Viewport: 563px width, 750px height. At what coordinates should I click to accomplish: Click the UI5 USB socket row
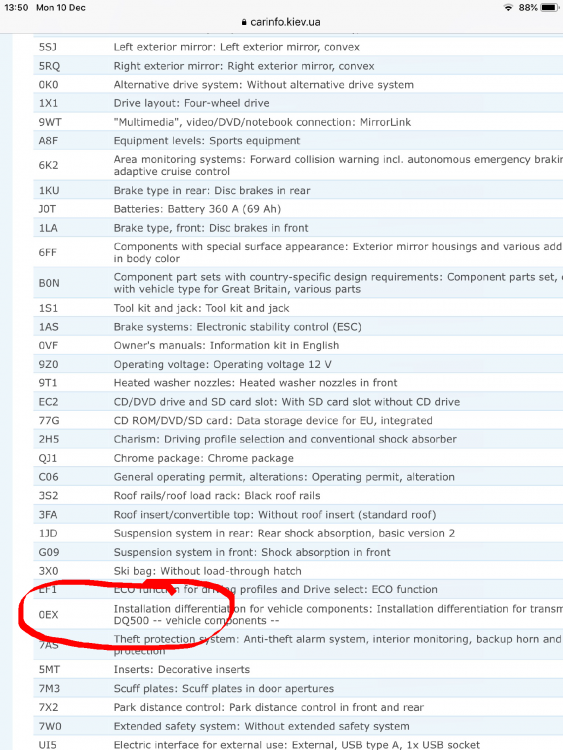[298, 744]
